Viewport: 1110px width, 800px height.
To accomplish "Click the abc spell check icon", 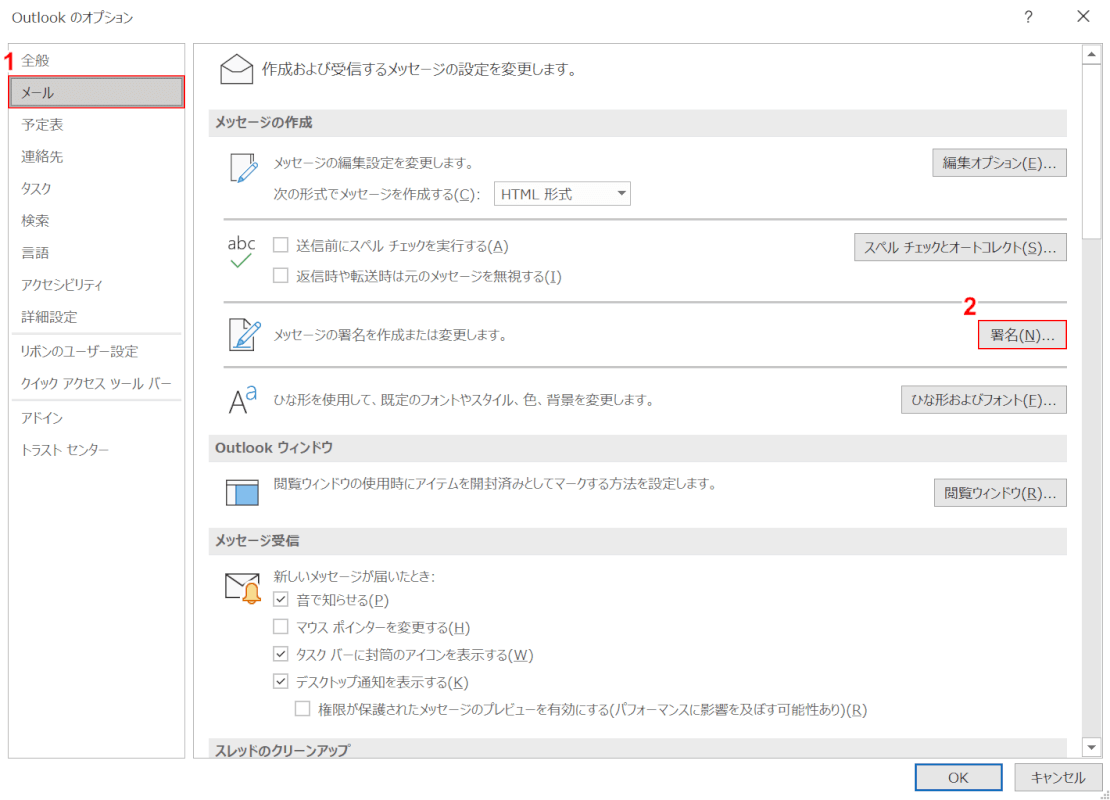I will click(x=241, y=252).
